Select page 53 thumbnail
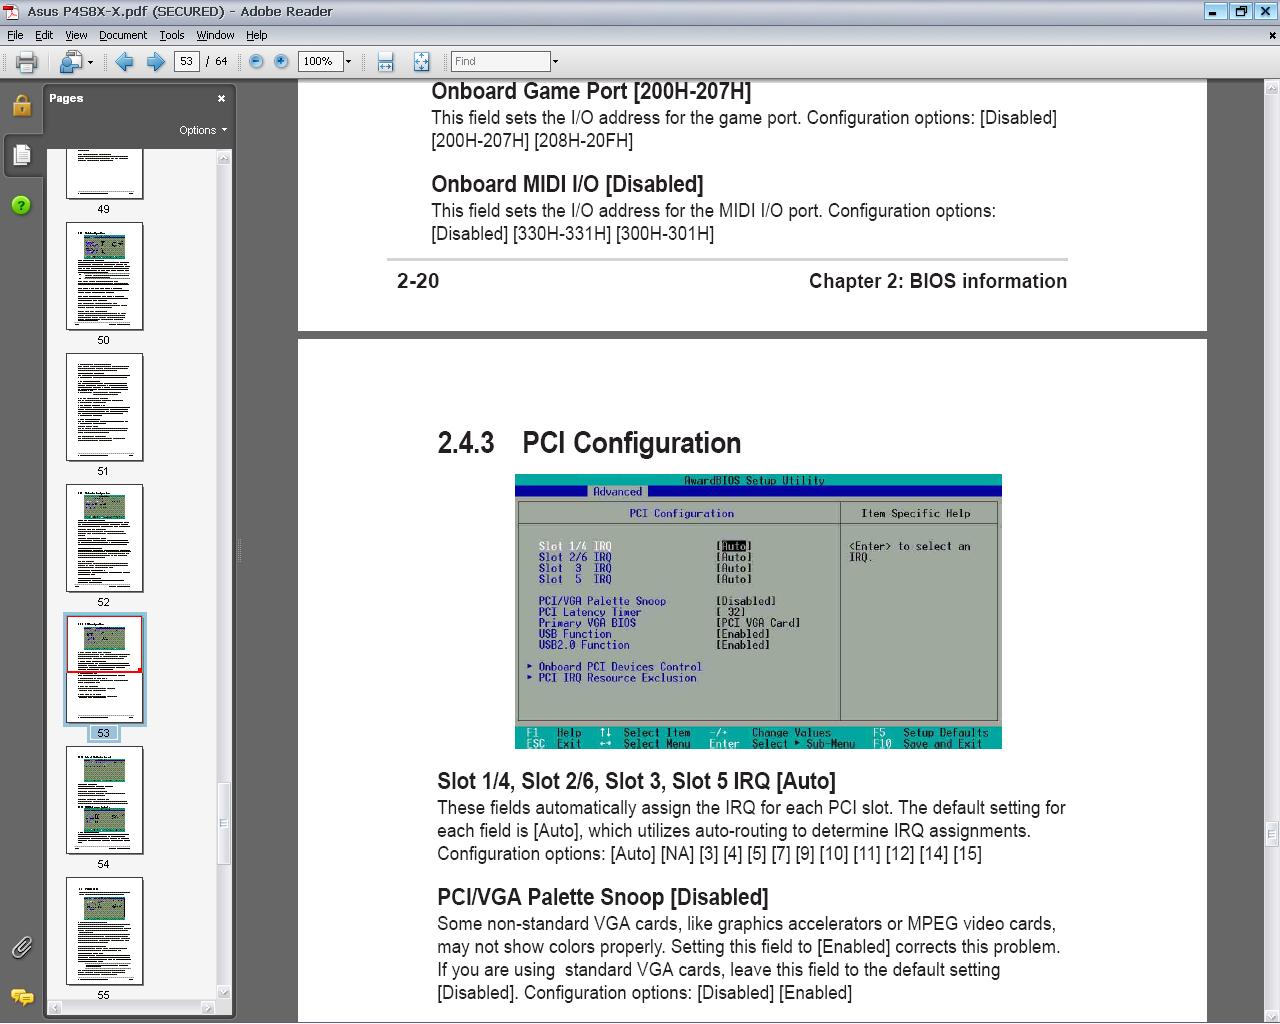 pyautogui.click(x=104, y=669)
